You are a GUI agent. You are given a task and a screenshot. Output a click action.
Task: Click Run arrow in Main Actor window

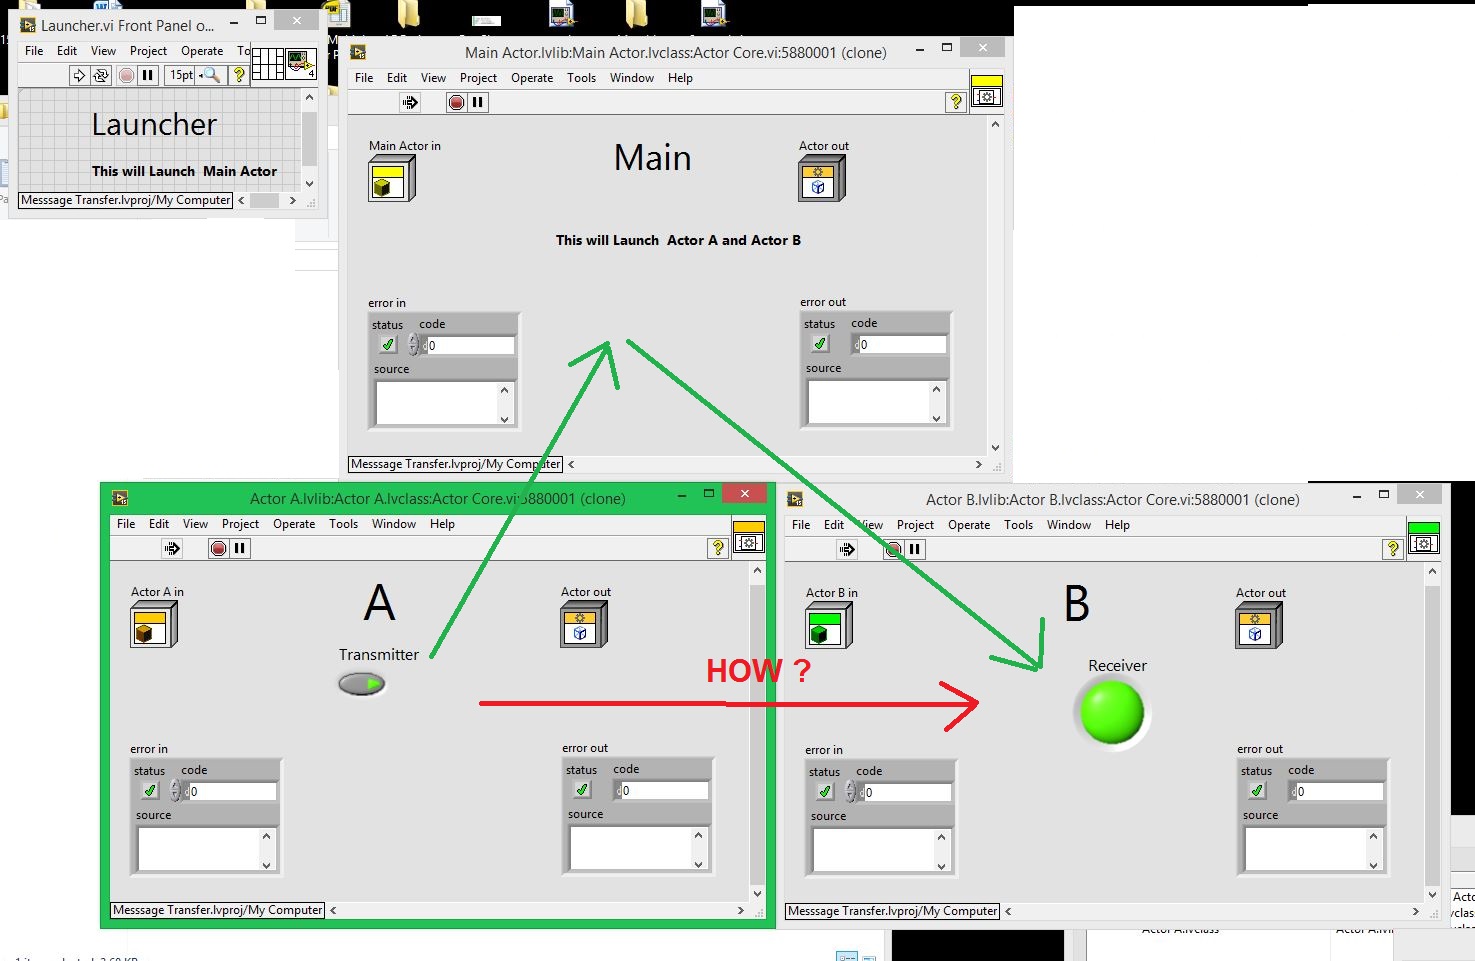[410, 102]
